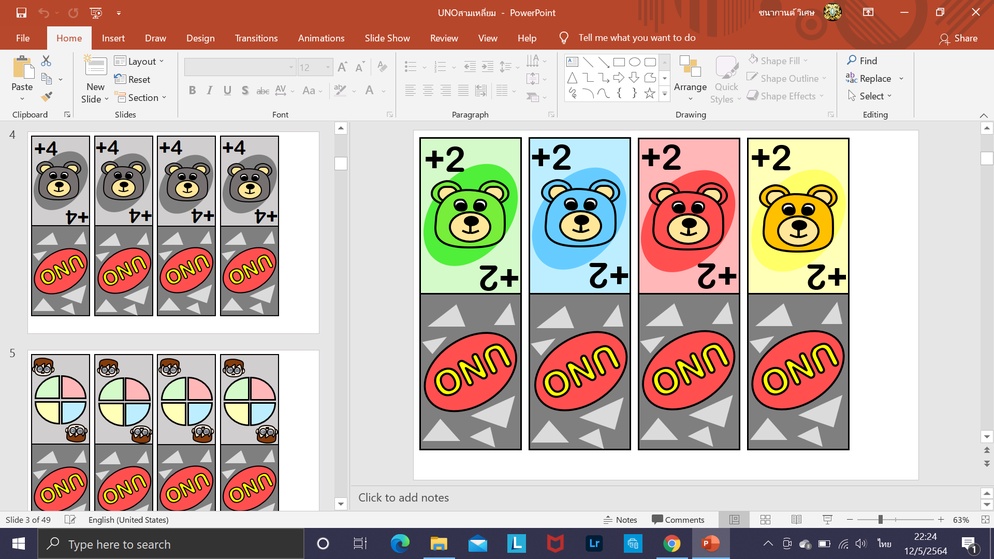Screen dimensions: 994x559
Task: Open Shape Effects dropdown
Action: [785, 96]
